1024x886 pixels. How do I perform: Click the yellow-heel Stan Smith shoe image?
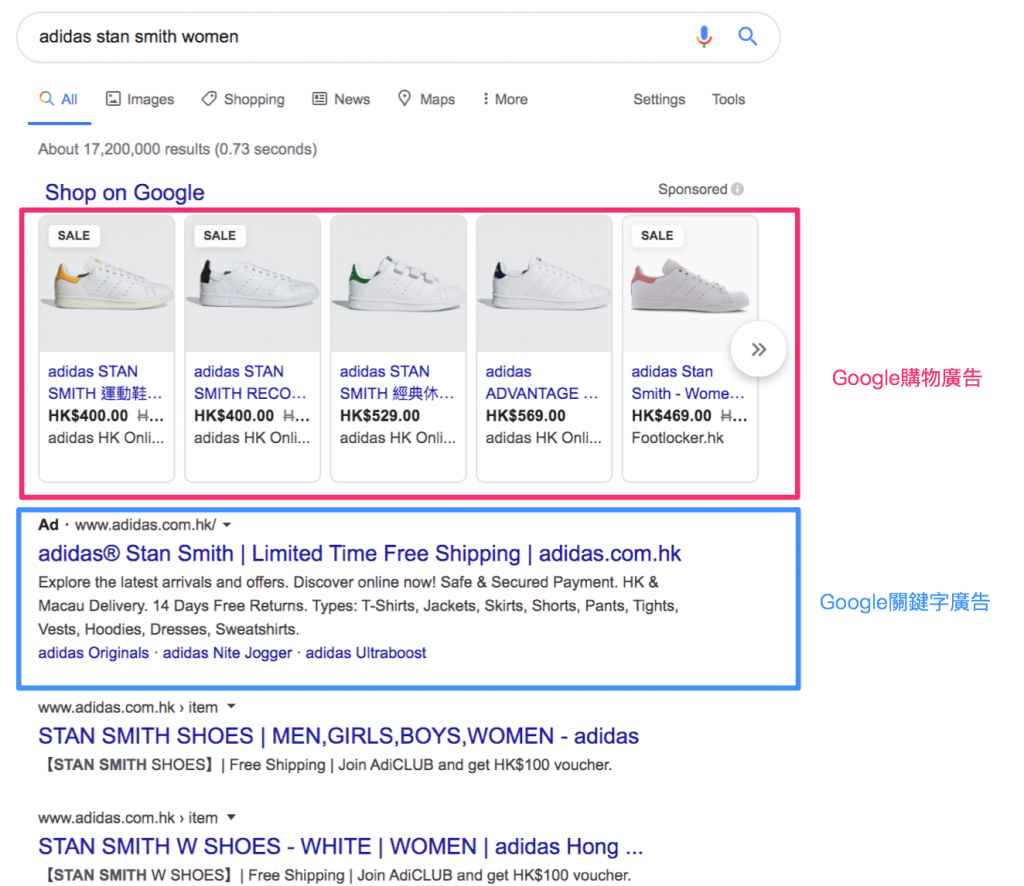pyautogui.click(x=107, y=284)
